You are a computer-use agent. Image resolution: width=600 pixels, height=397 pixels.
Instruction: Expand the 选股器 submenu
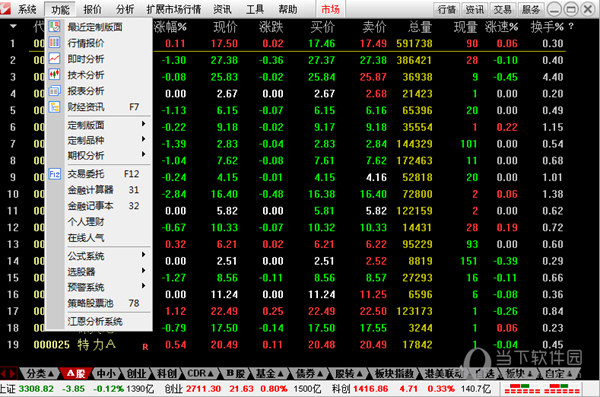point(143,270)
